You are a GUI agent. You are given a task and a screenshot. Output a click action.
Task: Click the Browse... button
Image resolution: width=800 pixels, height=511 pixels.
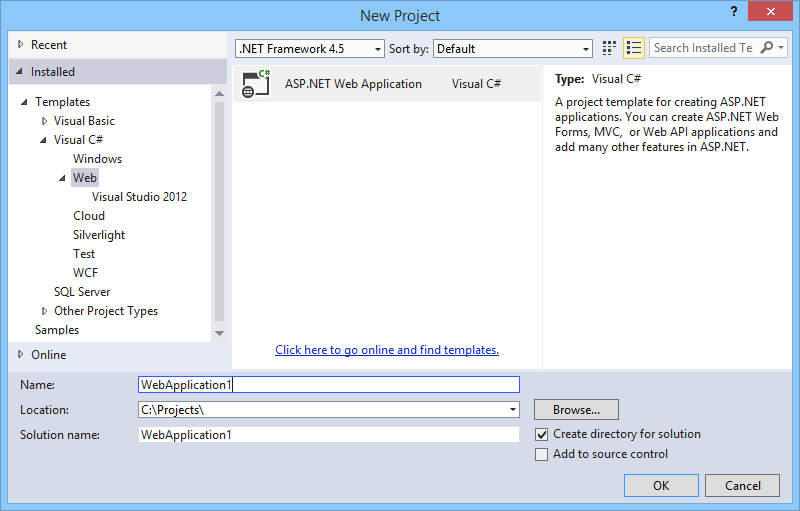pyautogui.click(x=576, y=410)
